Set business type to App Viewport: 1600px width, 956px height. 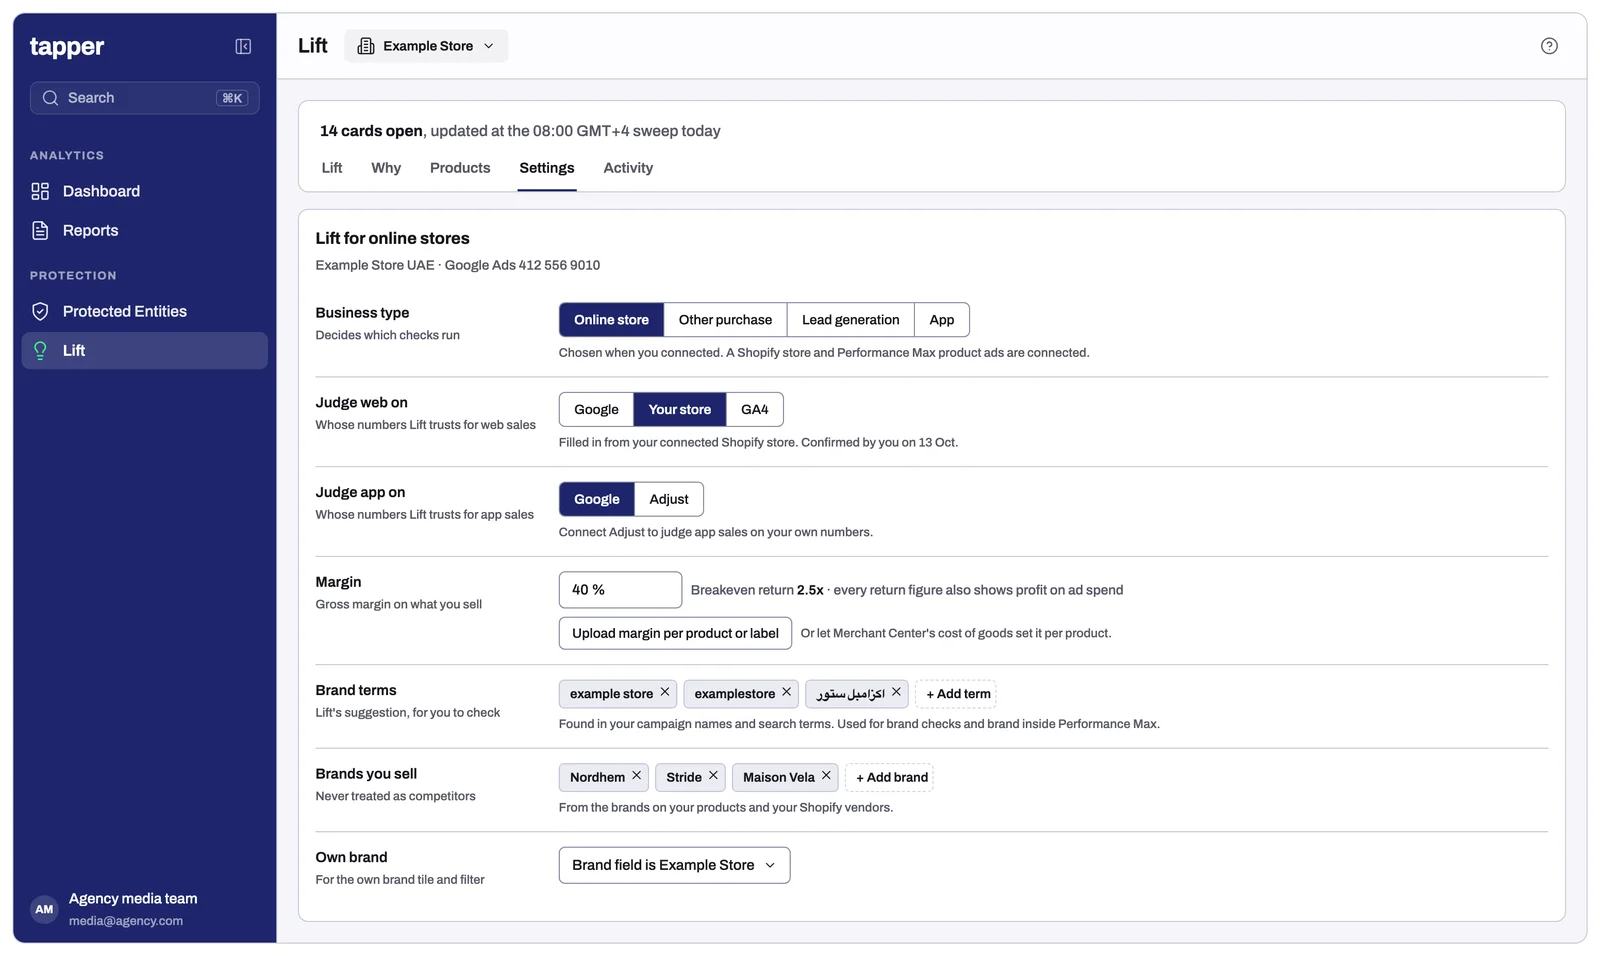click(942, 320)
